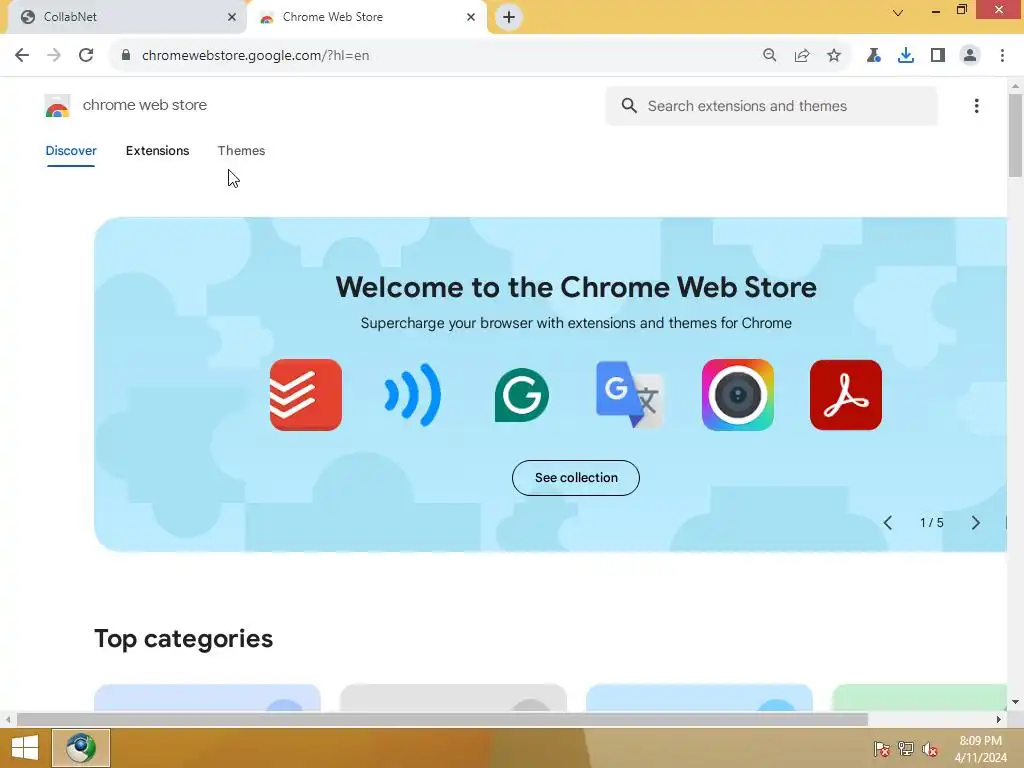This screenshot has width=1024, height=768.
Task: Click the See collection button
Action: [x=575, y=478]
